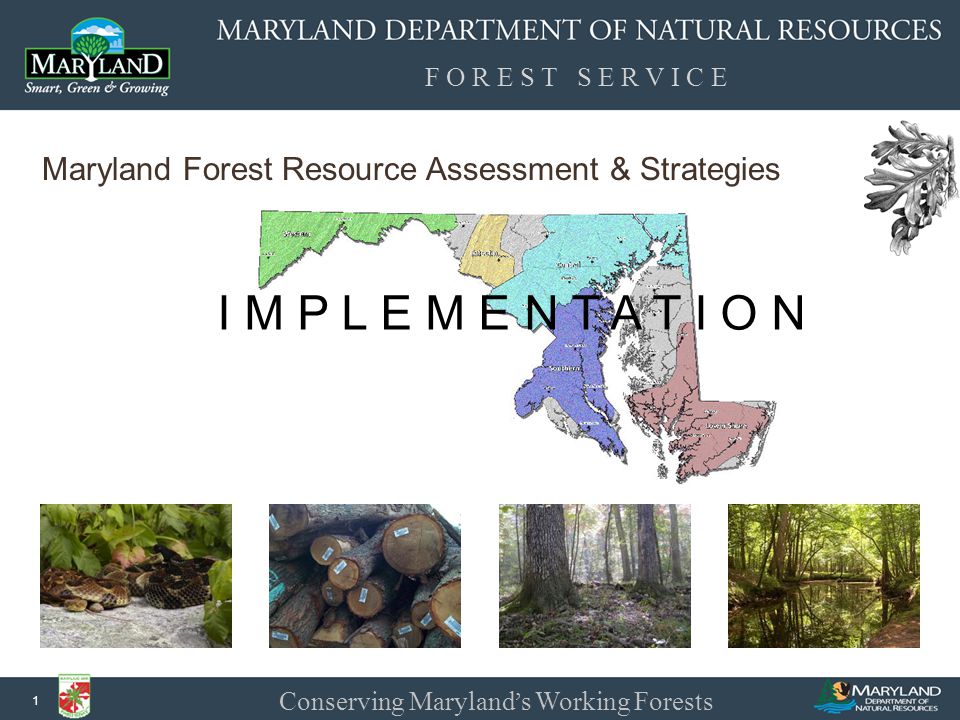
Task: Click the oak leaf illustration
Action: coord(911,187)
